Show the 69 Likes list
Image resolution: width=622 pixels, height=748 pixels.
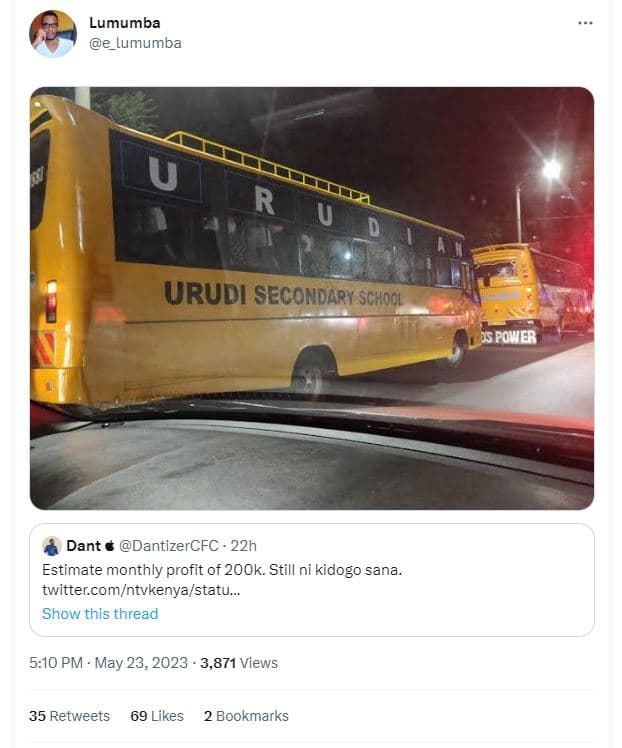point(157,716)
